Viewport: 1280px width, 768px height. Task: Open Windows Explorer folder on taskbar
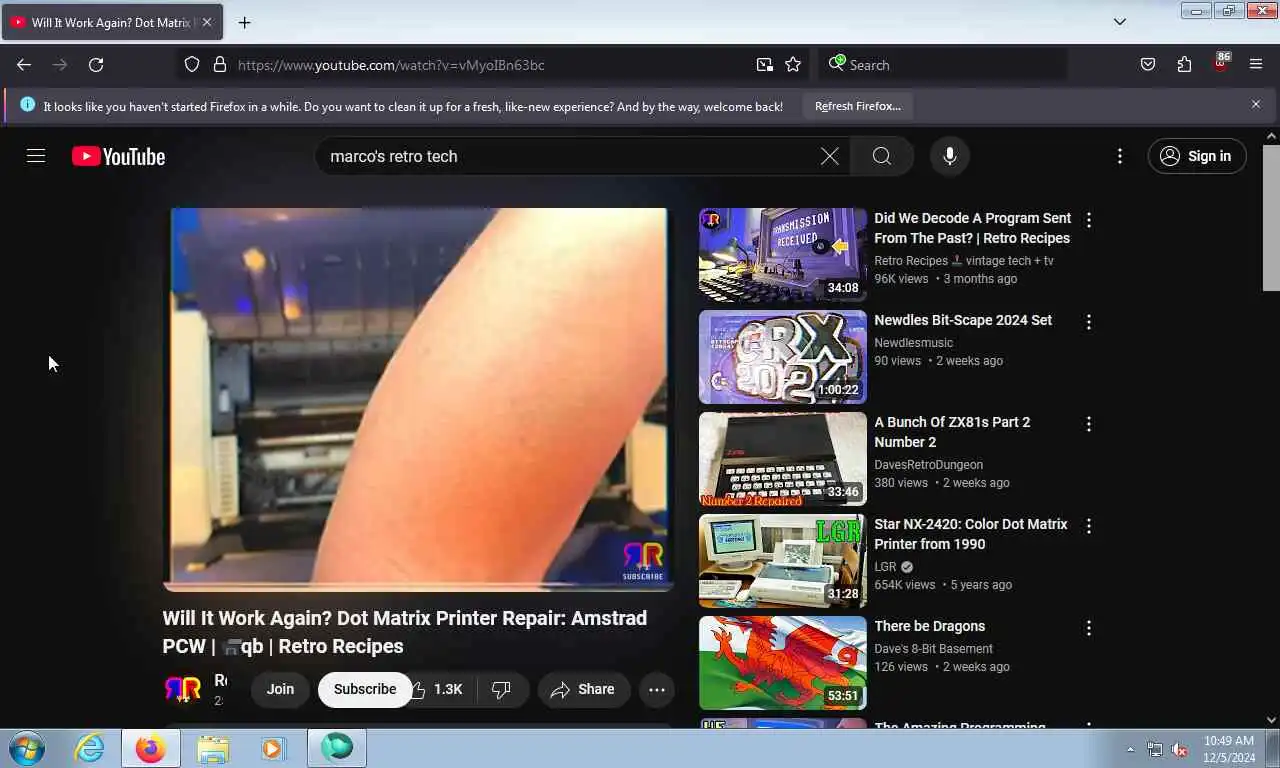[213, 748]
